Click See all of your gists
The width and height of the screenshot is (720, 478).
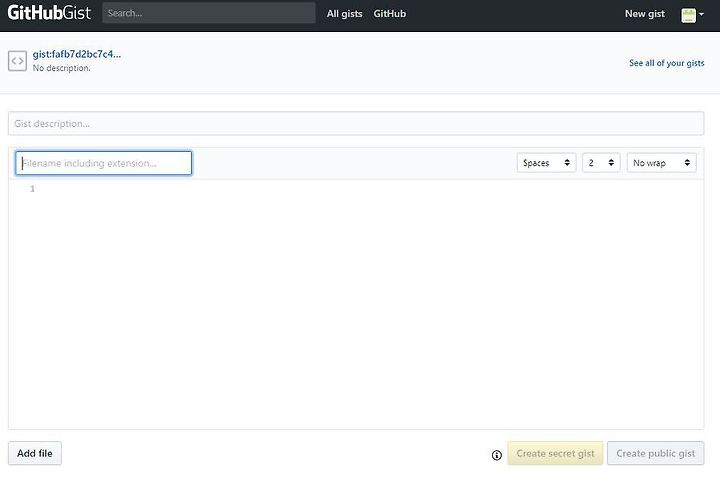(x=666, y=63)
